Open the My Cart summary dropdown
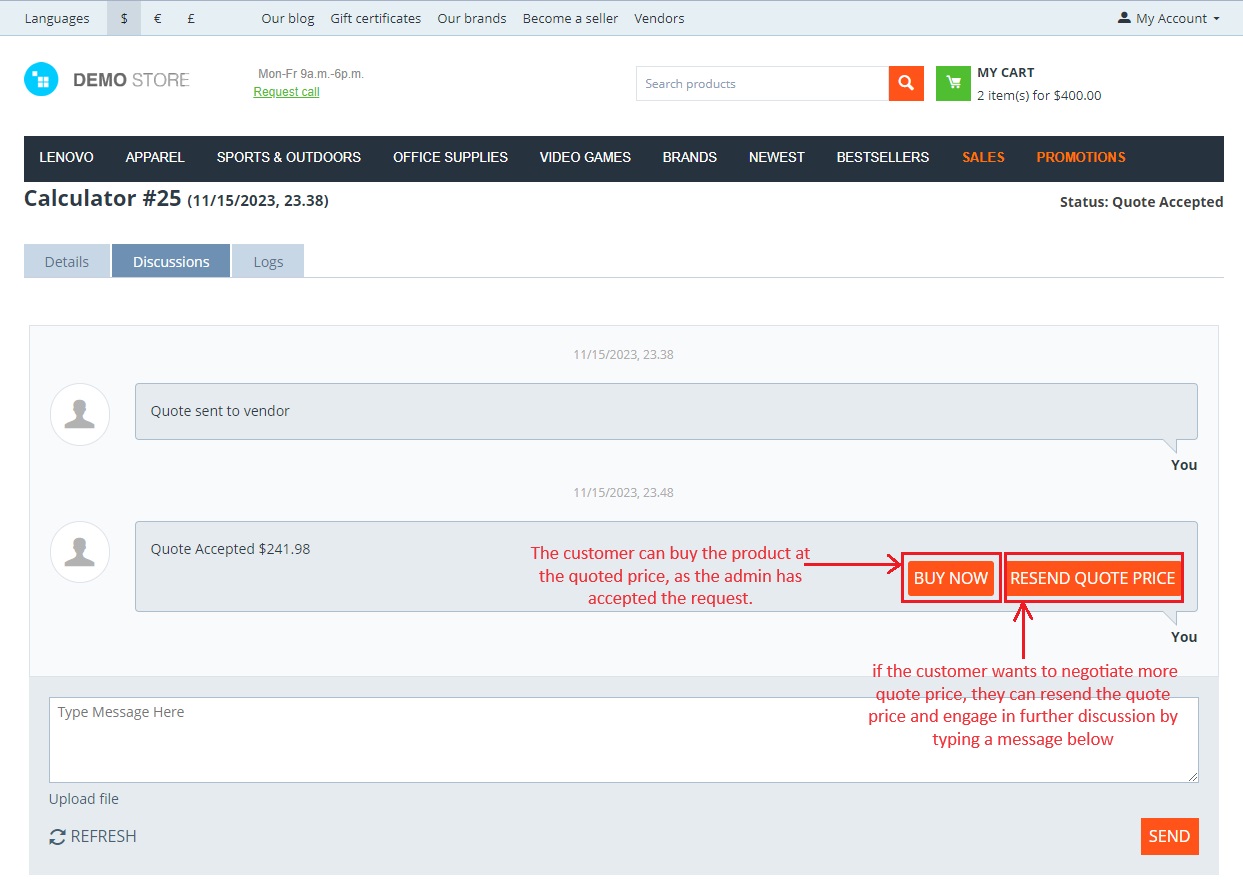 1039,84
